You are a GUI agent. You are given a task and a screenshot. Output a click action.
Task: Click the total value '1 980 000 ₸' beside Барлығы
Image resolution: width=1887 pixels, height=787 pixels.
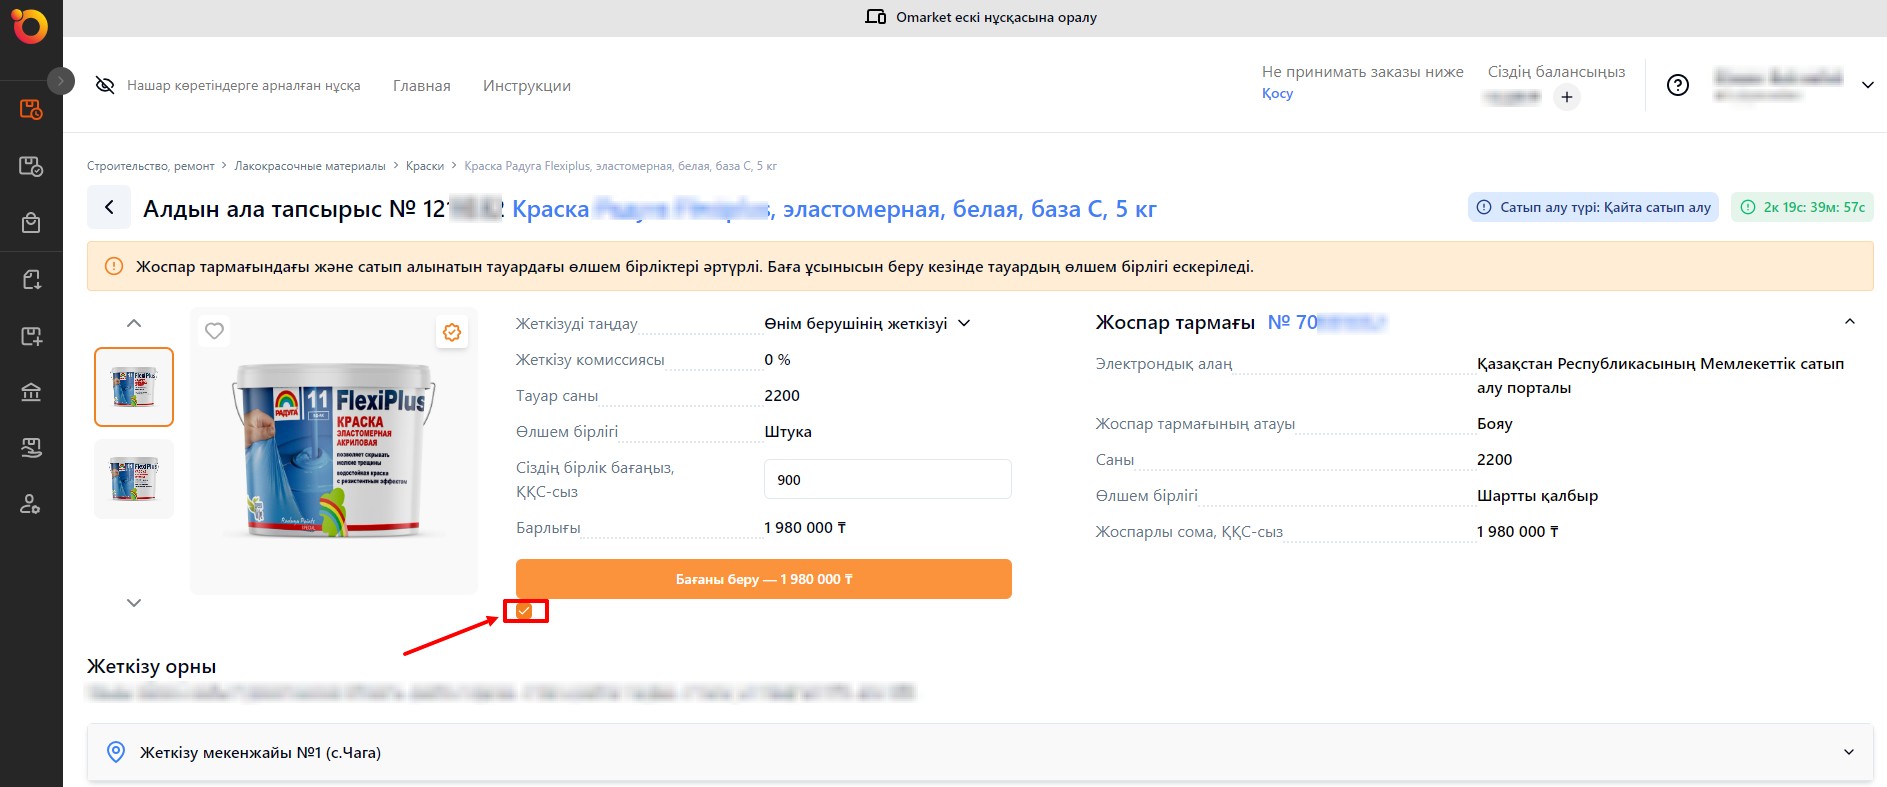[x=805, y=528]
